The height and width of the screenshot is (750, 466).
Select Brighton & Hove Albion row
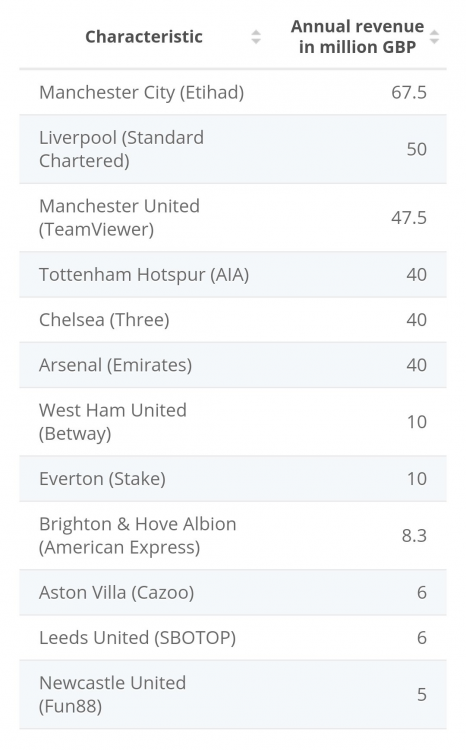[x=233, y=536]
